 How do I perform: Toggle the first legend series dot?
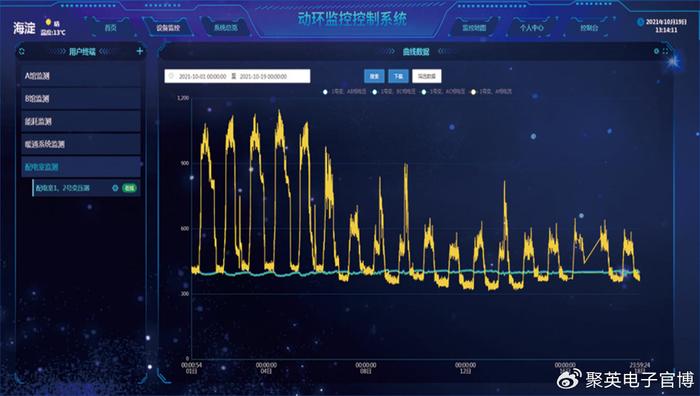pos(325,92)
